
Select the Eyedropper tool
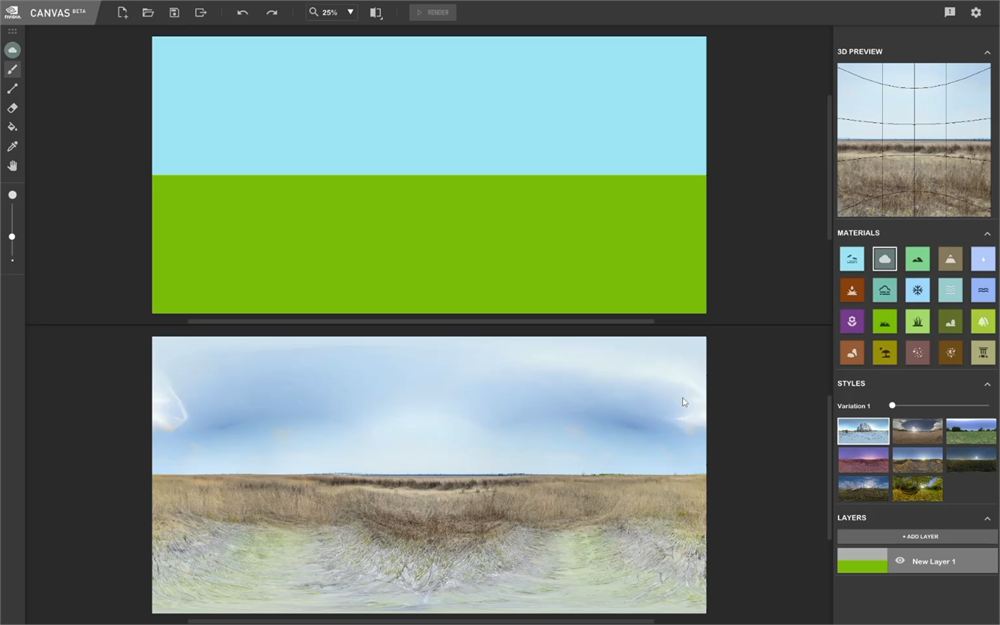tap(12, 146)
